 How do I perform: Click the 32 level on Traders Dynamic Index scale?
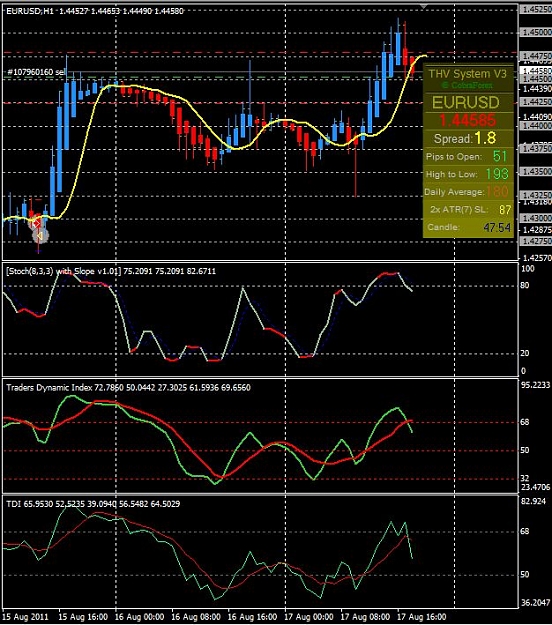(x=525, y=478)
